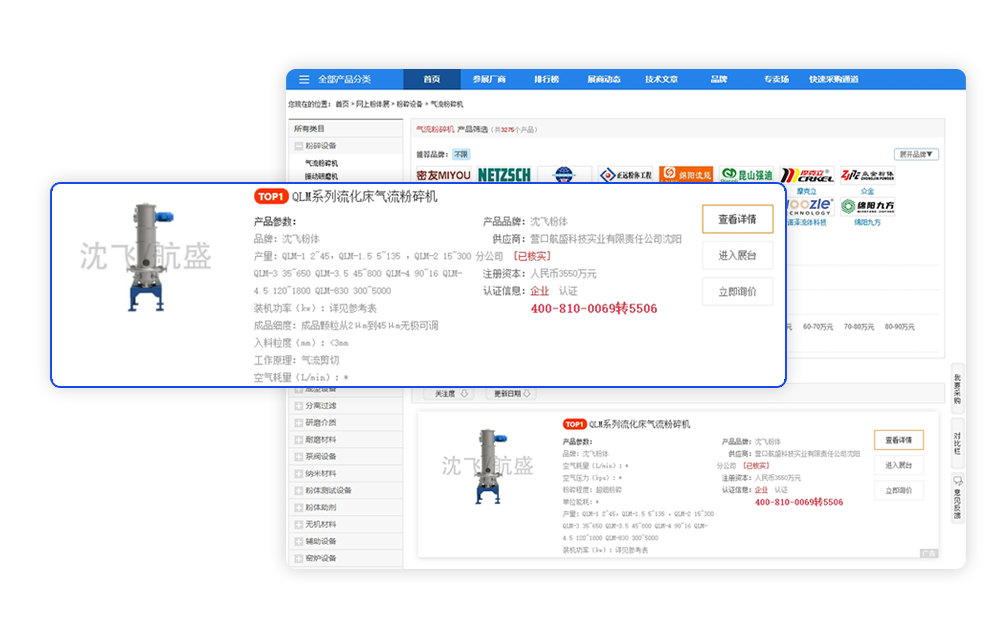This screenshot has height=643, width=994.
Task: Click 粉碎设备 breadcrumb link
Action: [410, 104]
